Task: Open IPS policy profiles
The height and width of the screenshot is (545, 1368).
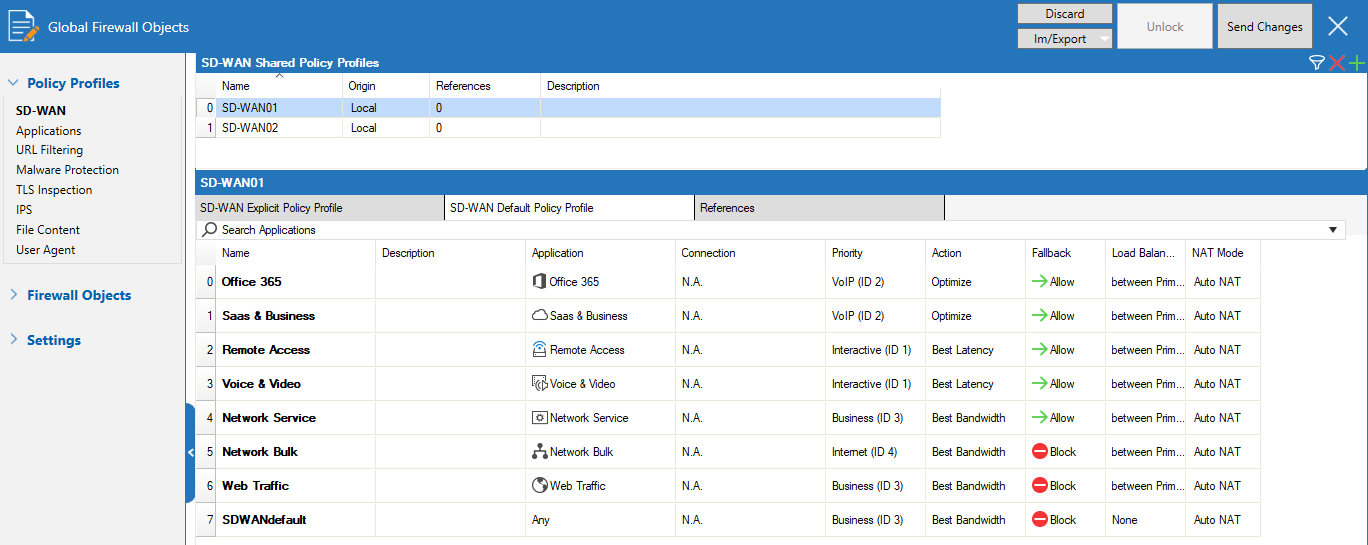Action: (x=24, y=210)
